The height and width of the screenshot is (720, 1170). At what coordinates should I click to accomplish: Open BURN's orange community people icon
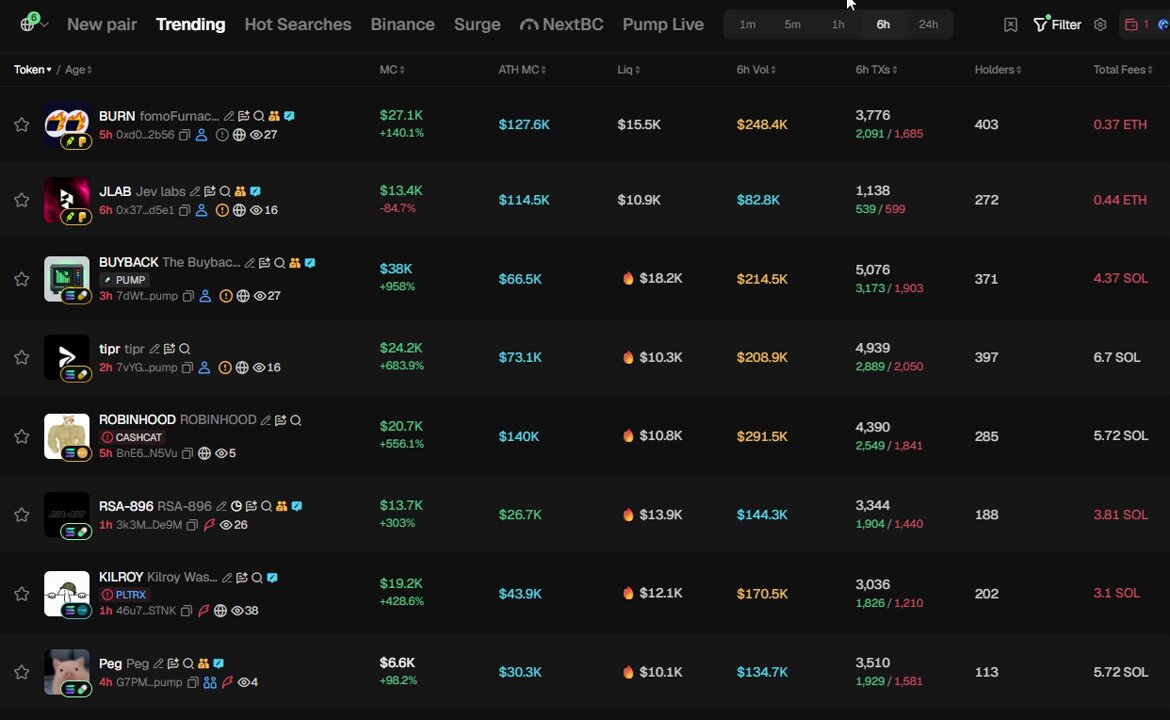click(274, 116)
